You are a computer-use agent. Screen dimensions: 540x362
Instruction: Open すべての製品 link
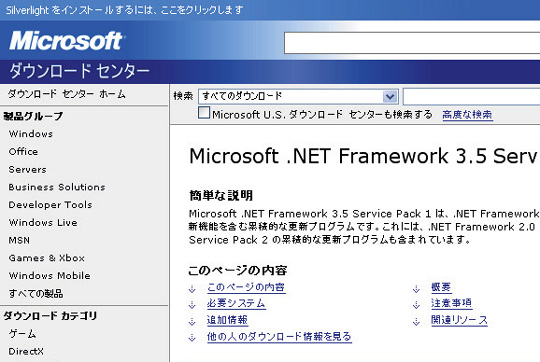coord(36,293)
